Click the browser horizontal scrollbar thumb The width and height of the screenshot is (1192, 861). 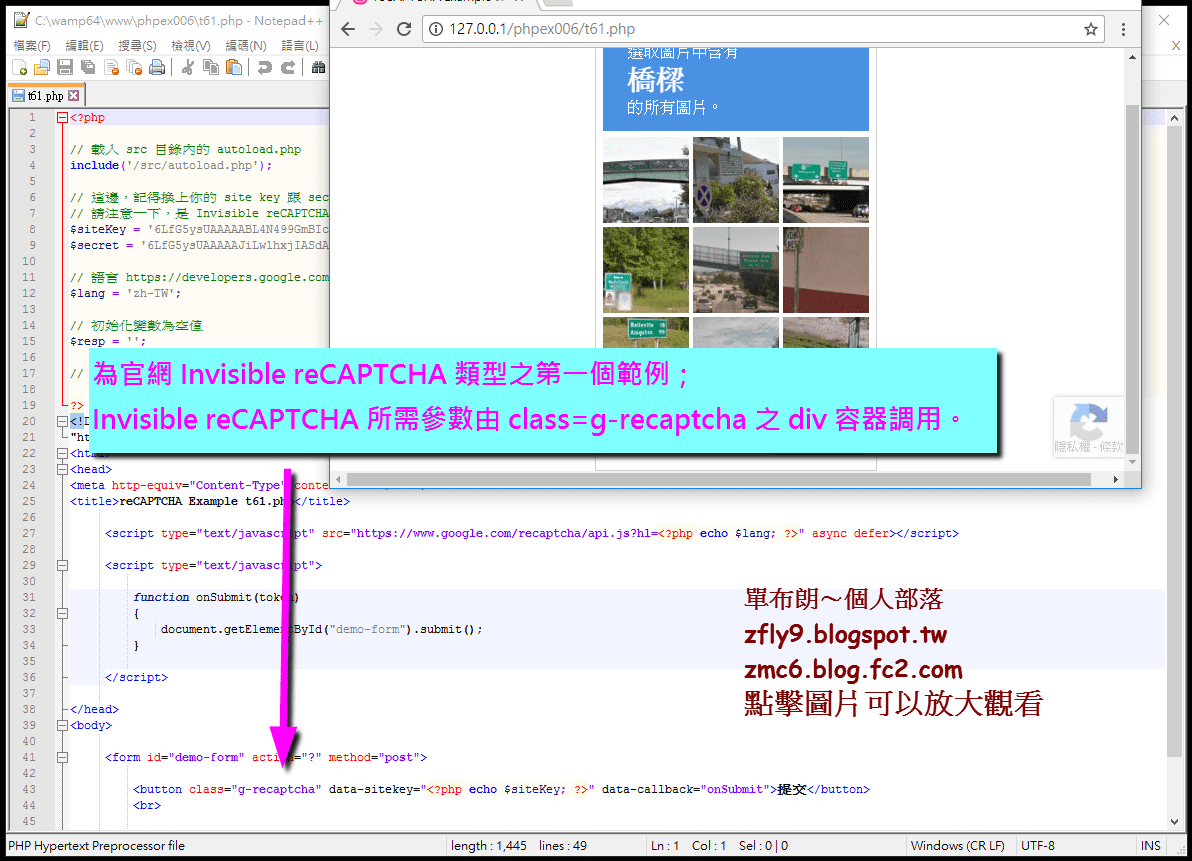click(718, 480)
